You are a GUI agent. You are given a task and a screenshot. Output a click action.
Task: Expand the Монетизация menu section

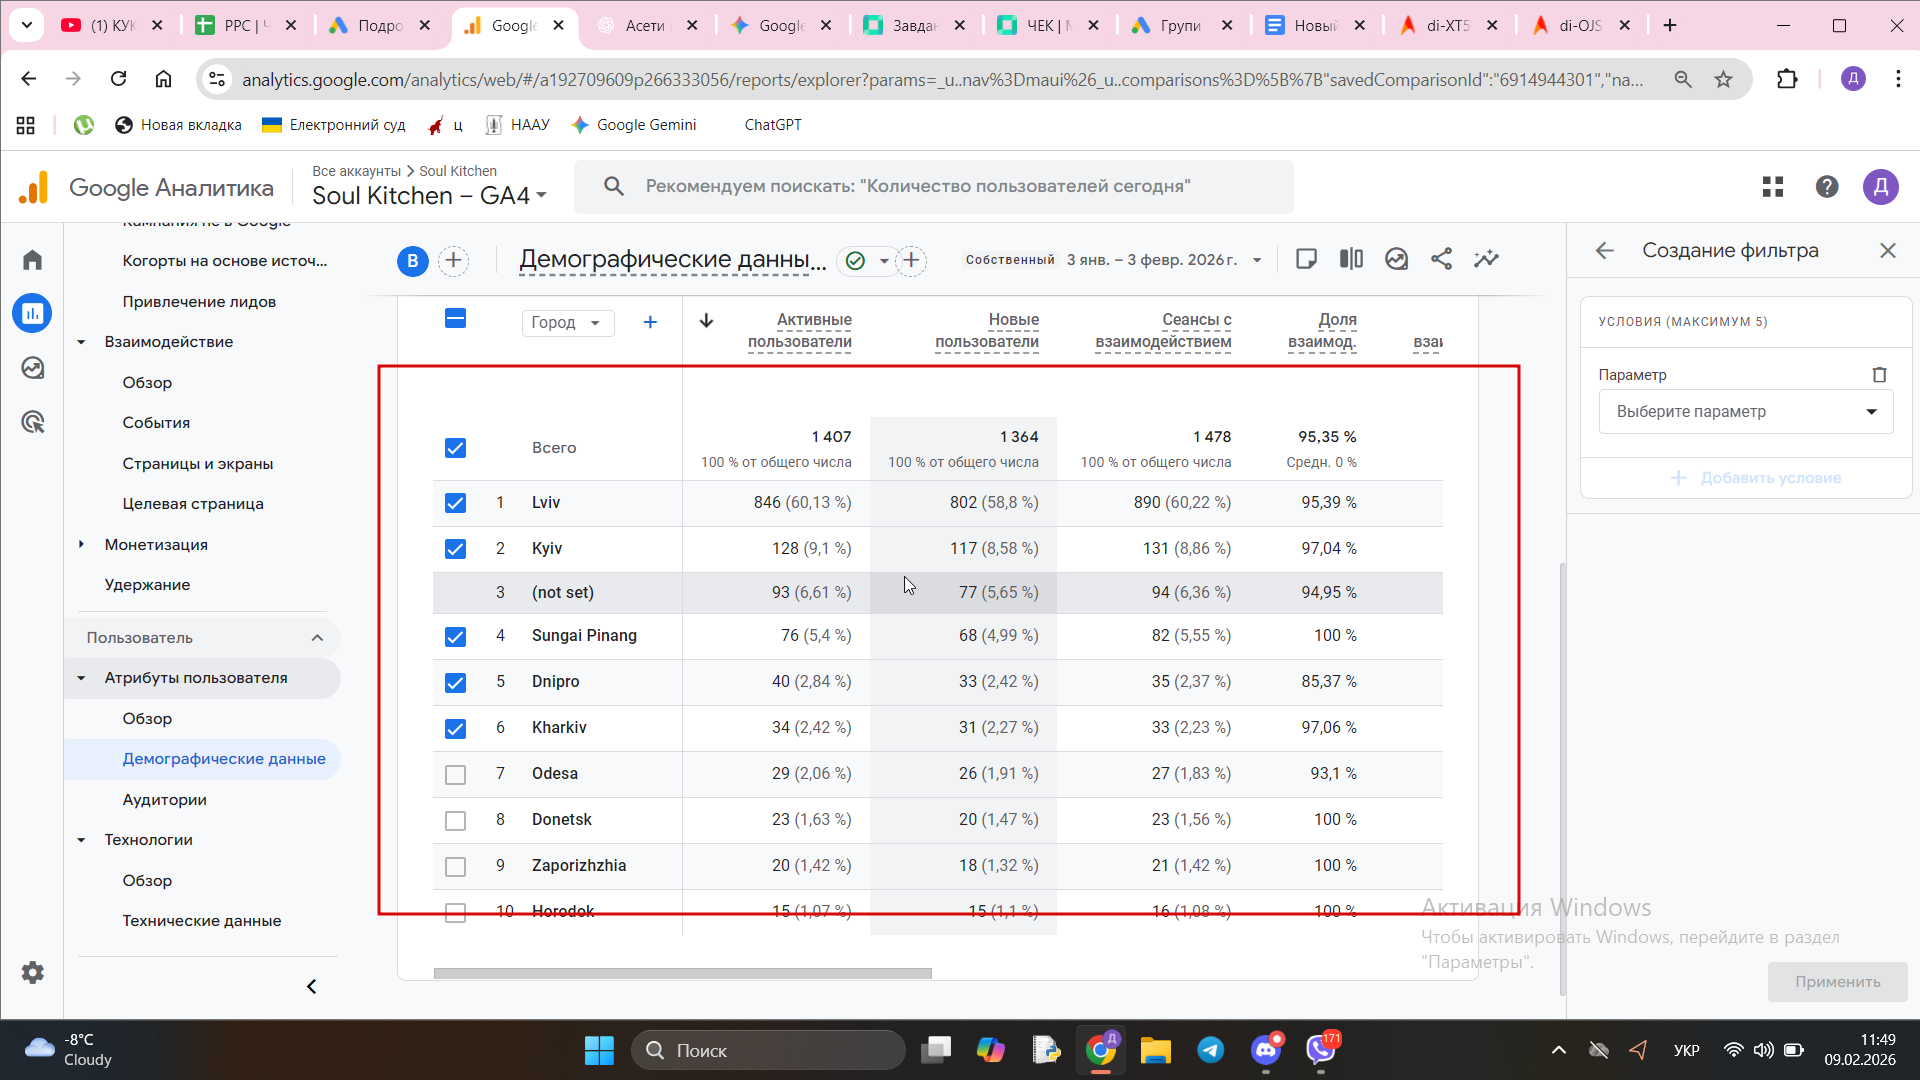156,545
